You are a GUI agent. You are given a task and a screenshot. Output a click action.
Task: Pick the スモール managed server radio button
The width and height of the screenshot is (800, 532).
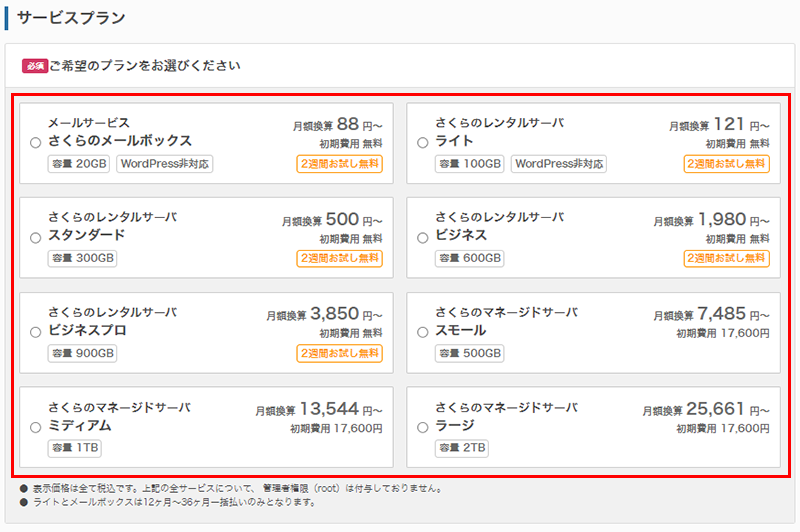[422, 332]
